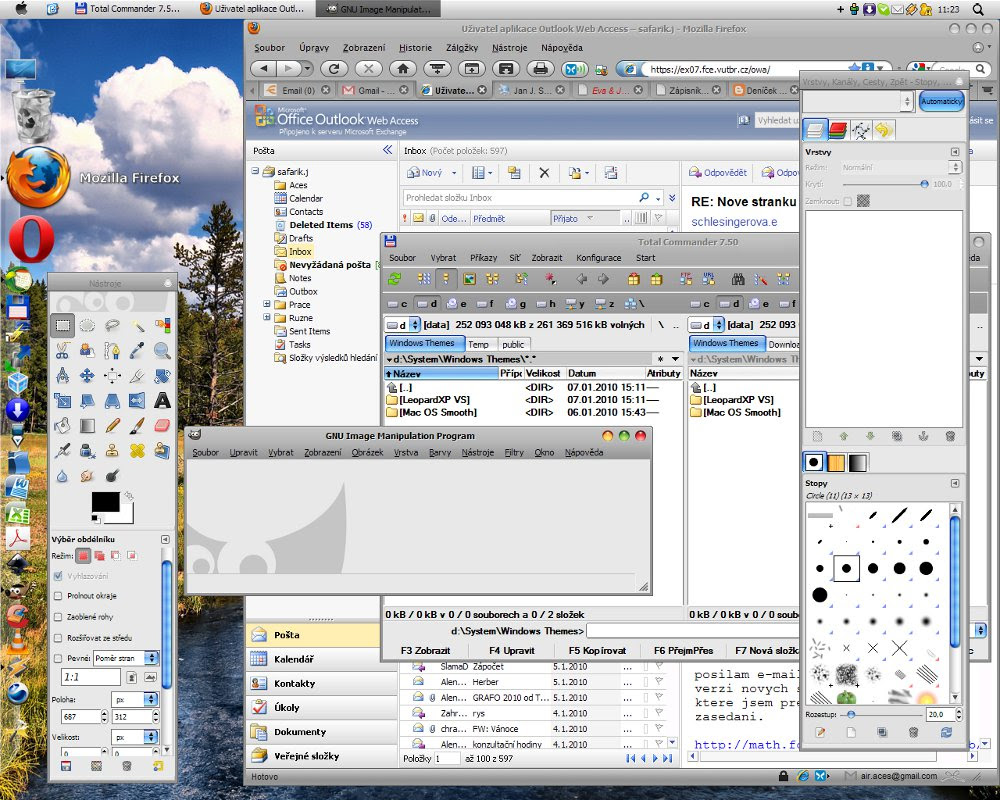Viewport: 1000px width, 800px height.
Task: Enable Rozšiřovat ze středu checkbox
Action: pos(59,638)
